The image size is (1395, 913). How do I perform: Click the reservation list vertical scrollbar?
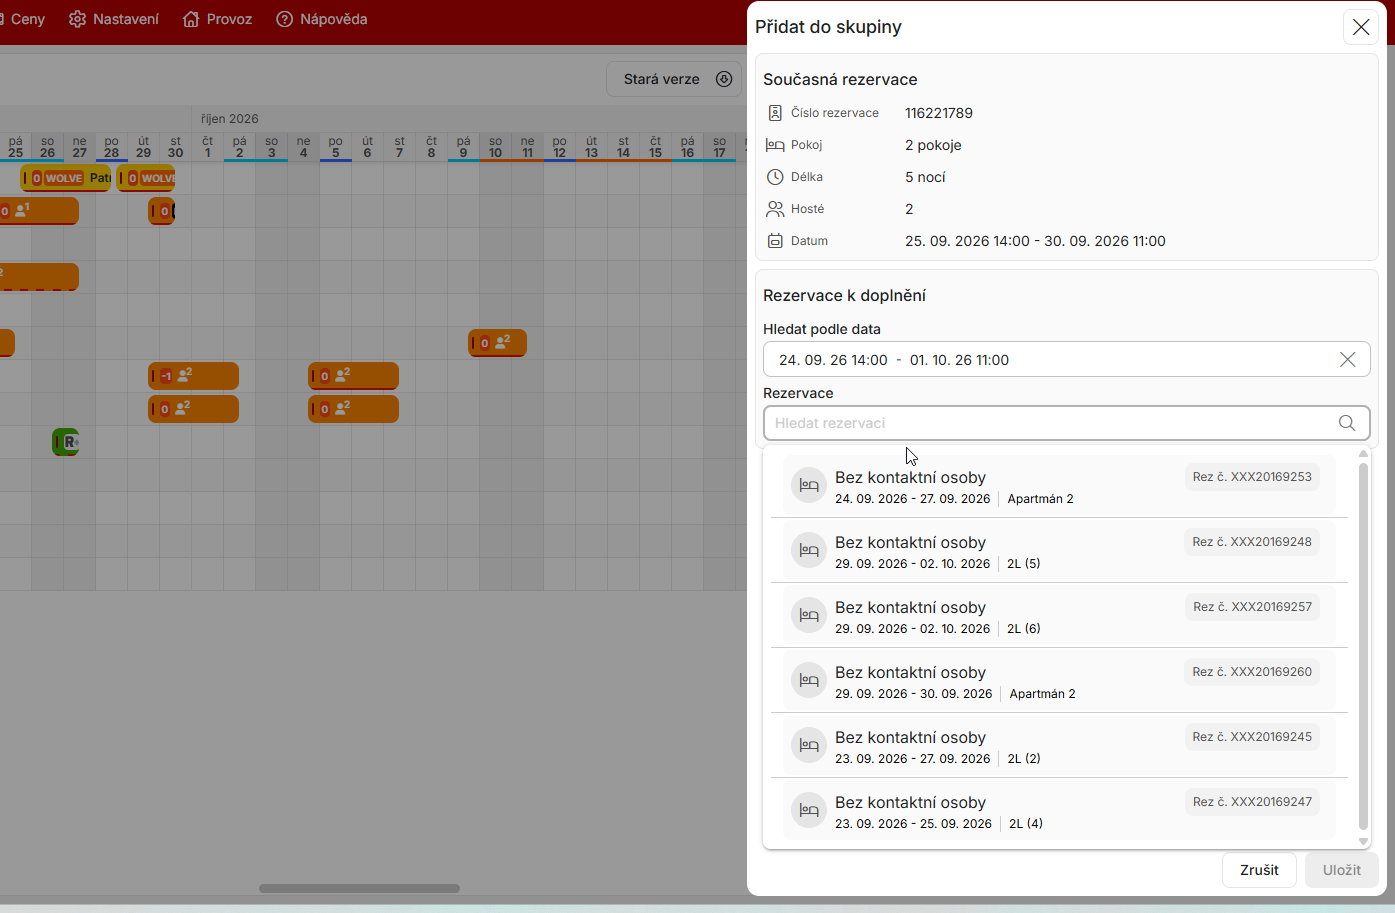[x=1363, y=646]
